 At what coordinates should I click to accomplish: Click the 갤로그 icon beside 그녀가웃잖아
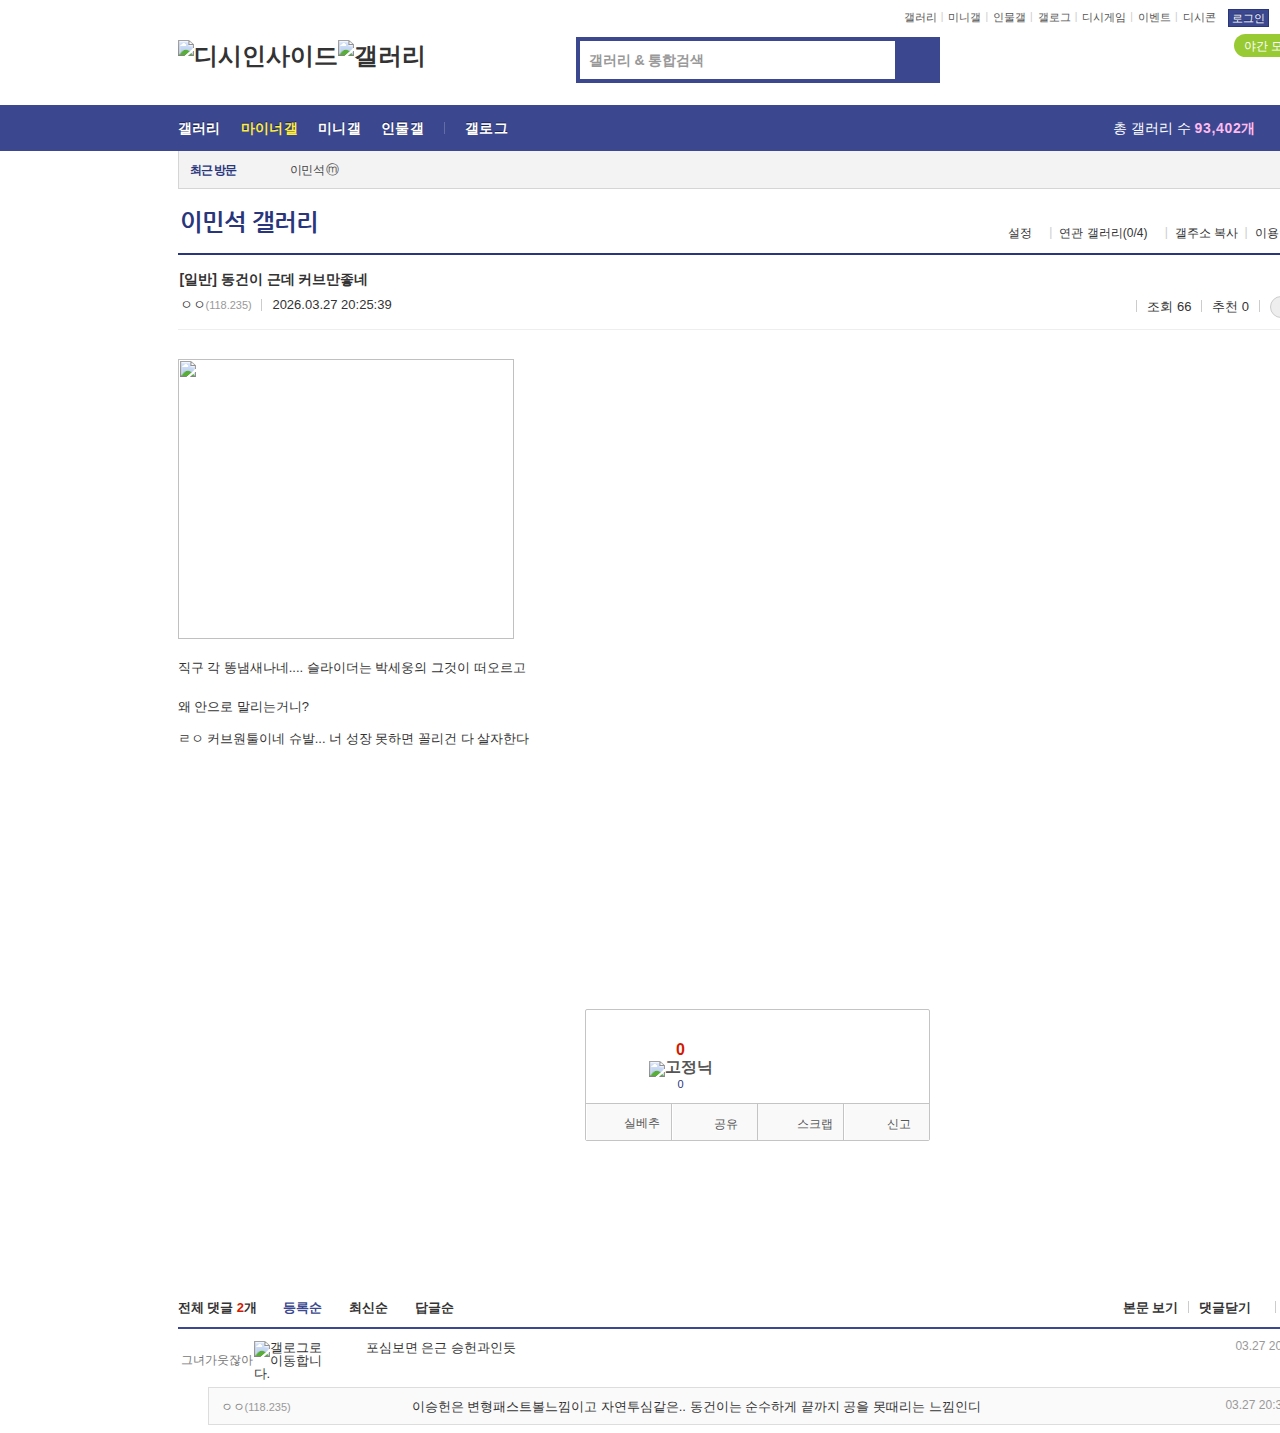point(288,1360)
